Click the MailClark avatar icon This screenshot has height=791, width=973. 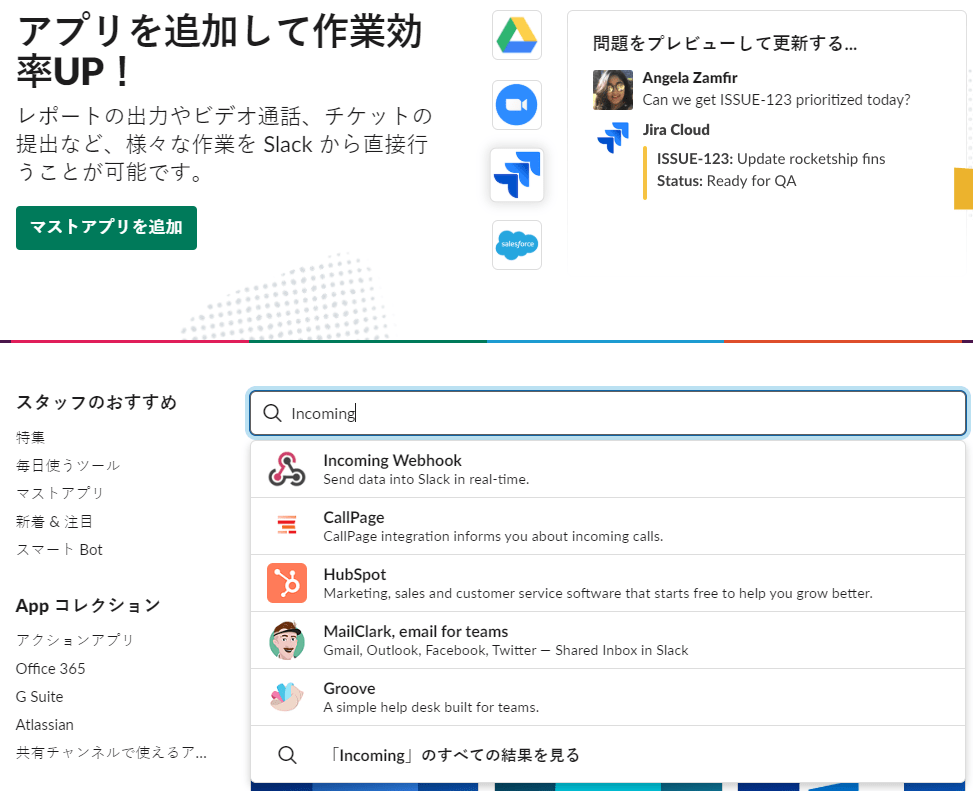point(287,640)
